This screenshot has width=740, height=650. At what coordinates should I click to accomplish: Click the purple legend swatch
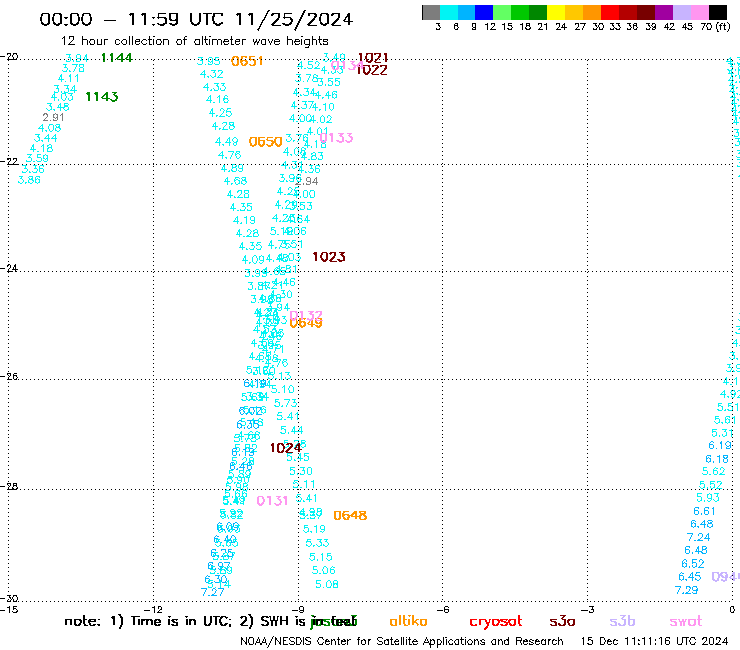(664, 12)
